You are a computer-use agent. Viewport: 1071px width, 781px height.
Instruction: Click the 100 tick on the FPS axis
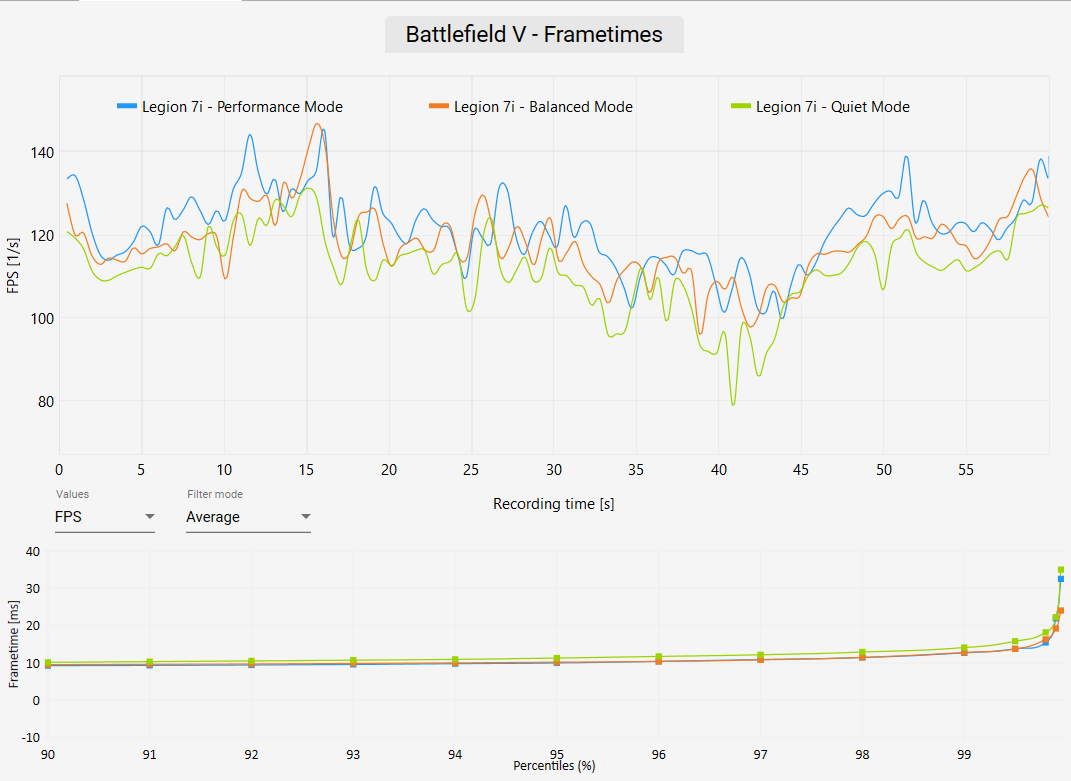[x=42, y=318]
